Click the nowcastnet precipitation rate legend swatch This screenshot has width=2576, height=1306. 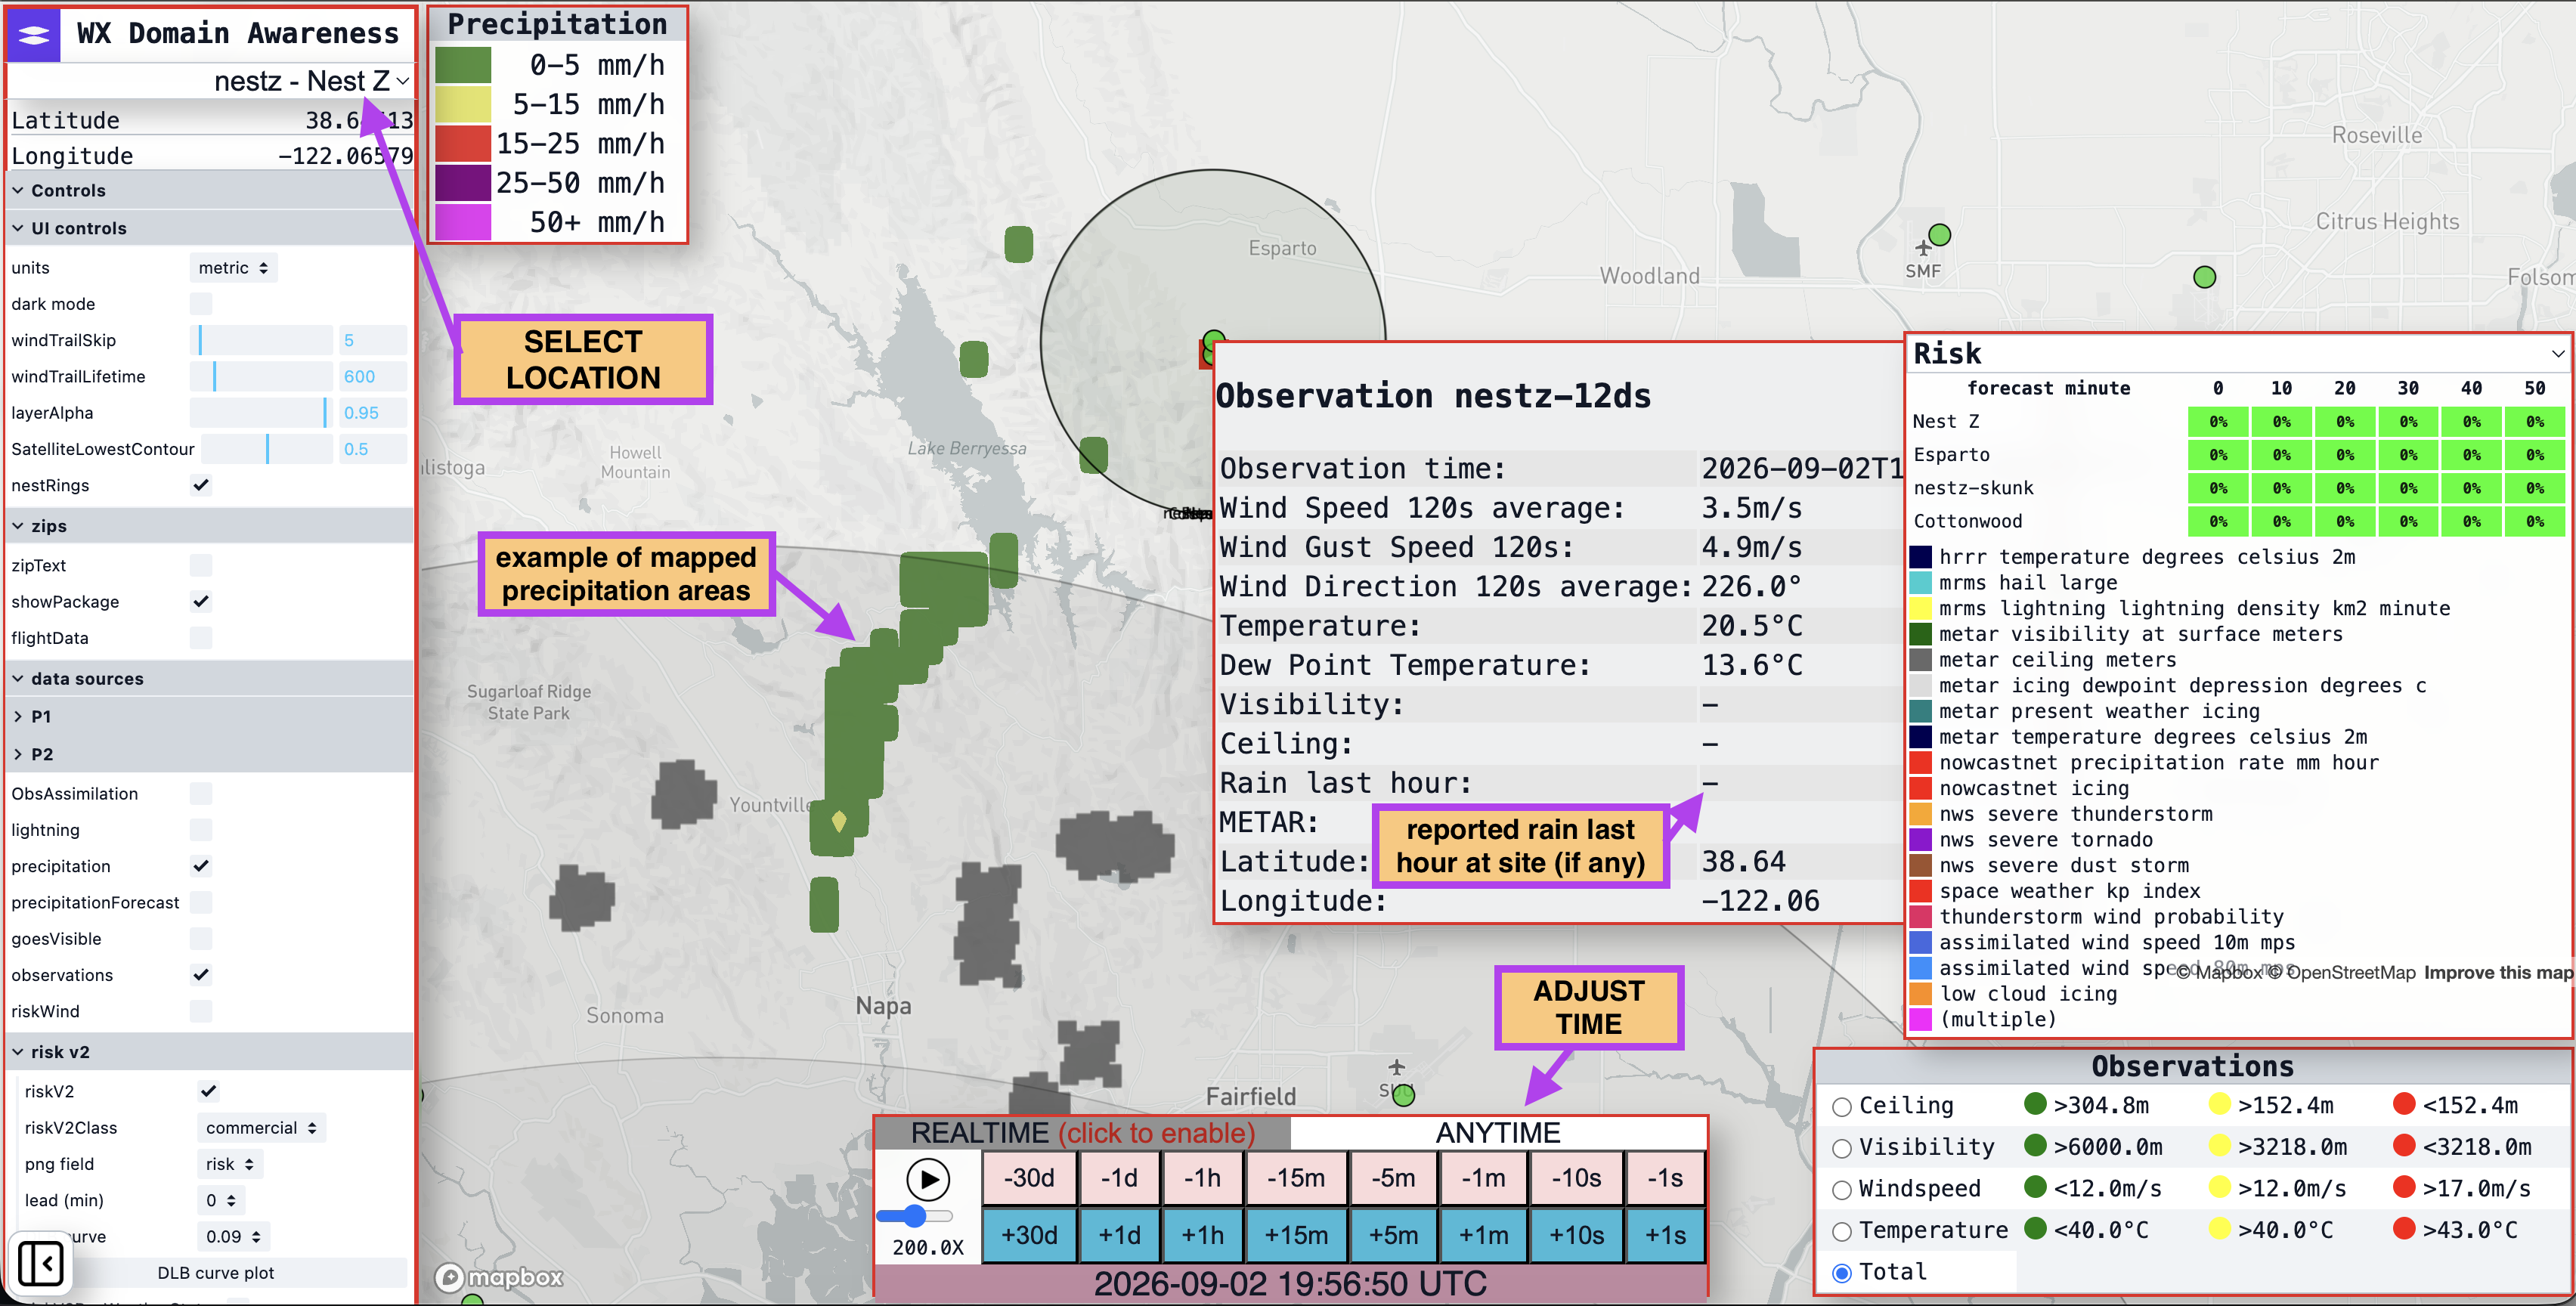click(1920, 763)
